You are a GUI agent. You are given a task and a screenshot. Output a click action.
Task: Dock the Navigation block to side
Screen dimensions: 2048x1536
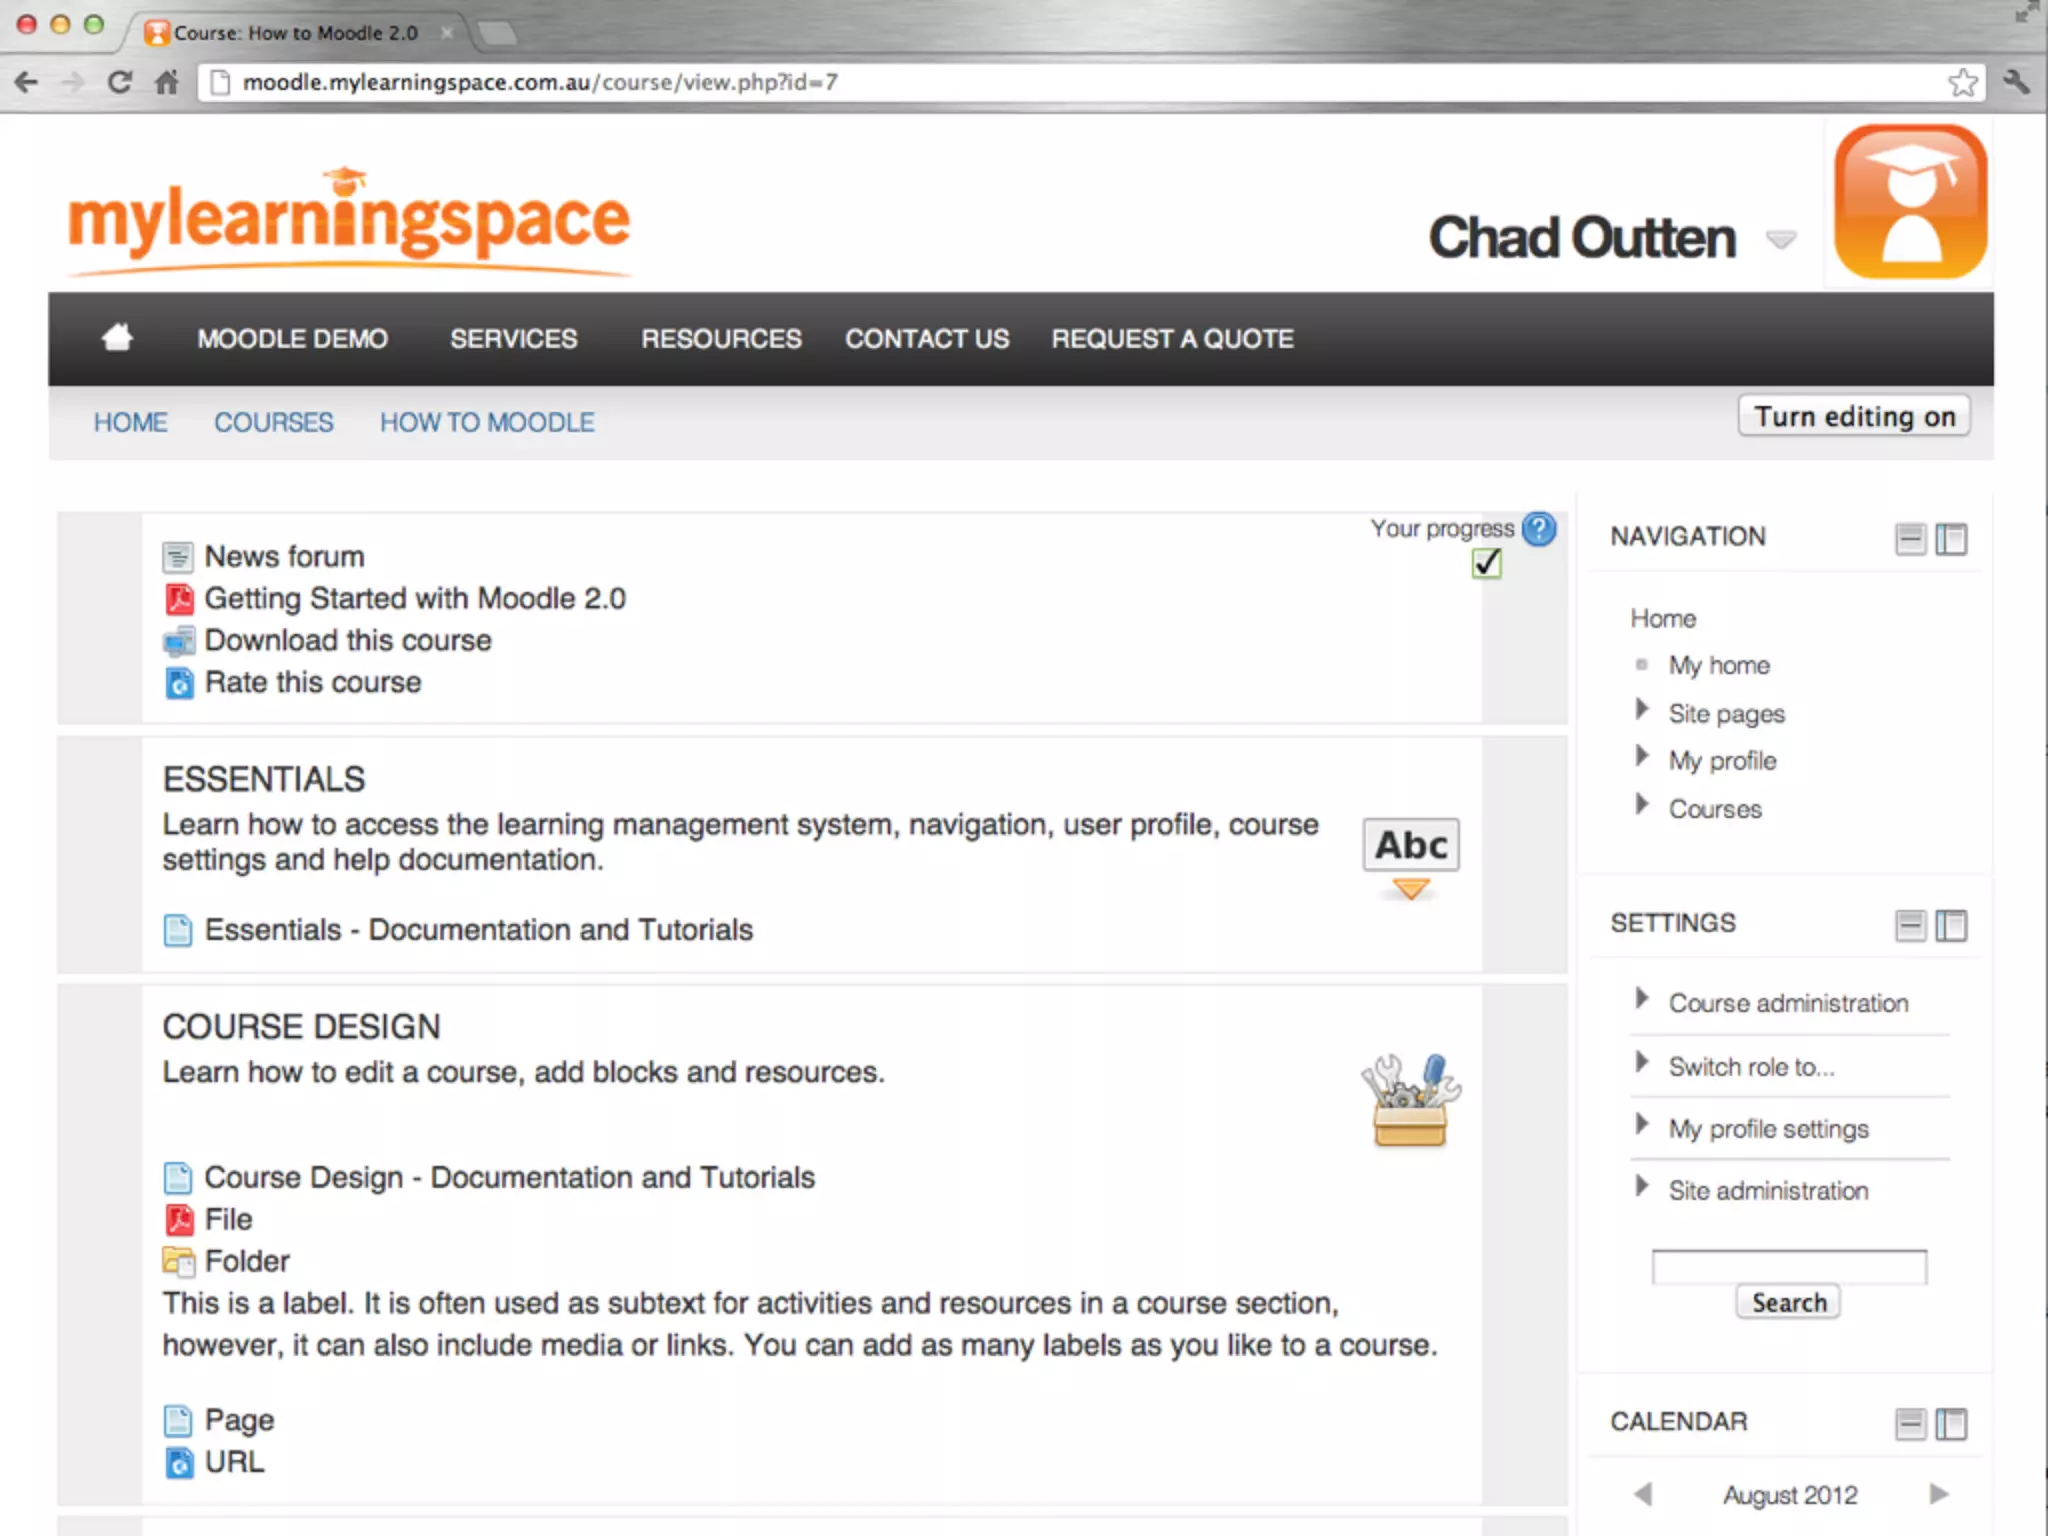[1950, 539]
